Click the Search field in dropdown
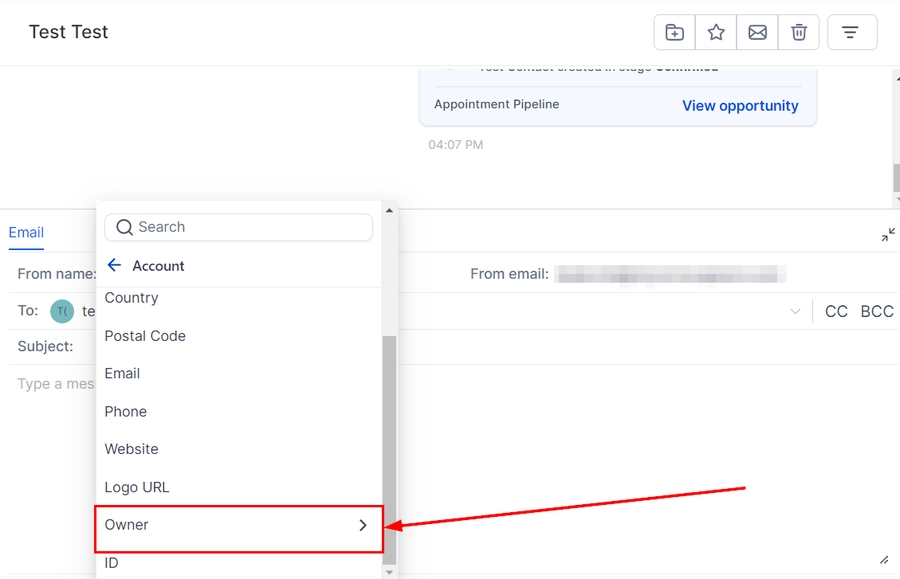900x579 pixels. click(x=239, y=227)
